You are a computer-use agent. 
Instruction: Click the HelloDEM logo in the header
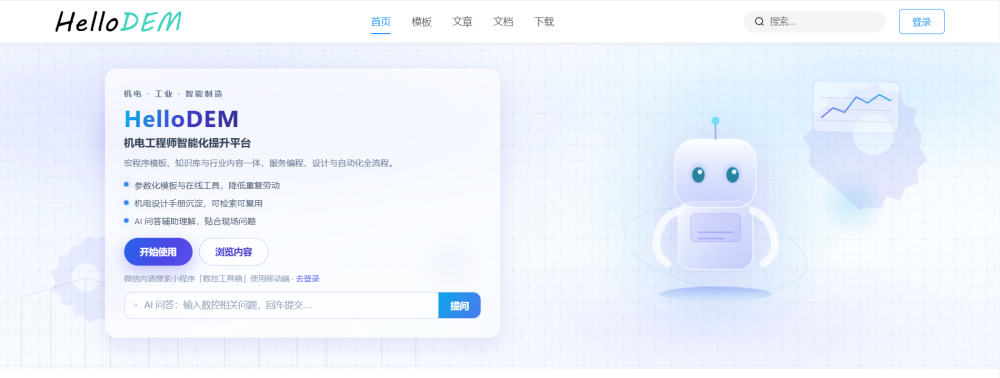coord(119,21)
